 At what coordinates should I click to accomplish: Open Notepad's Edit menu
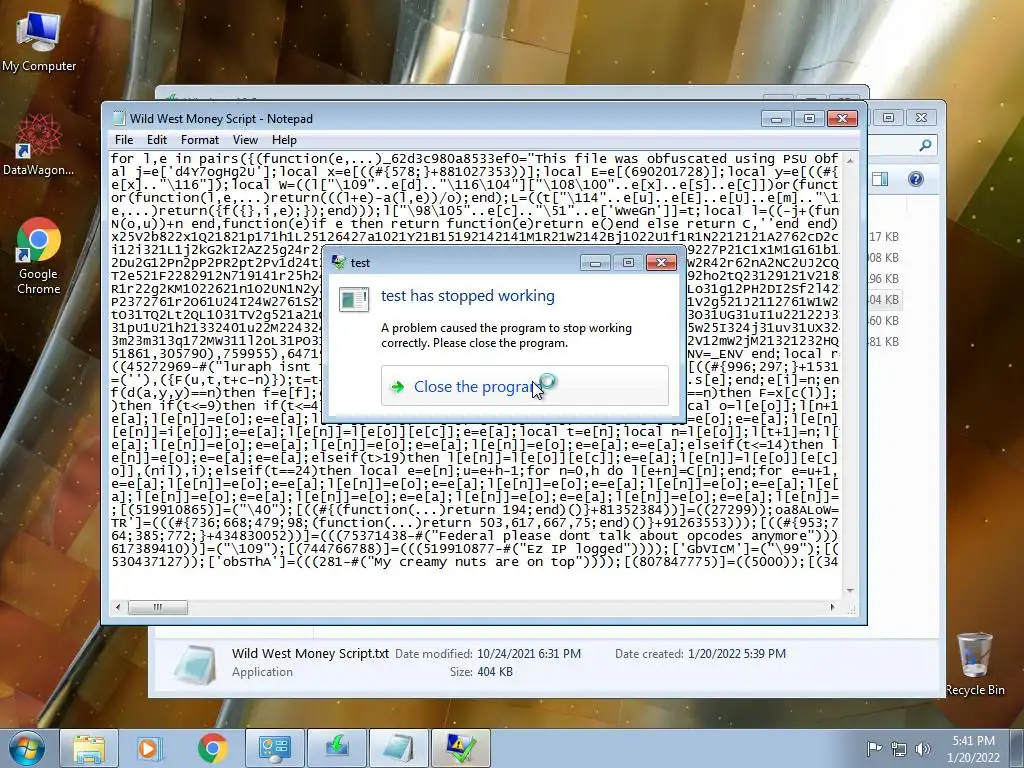pyautogui.click(x=157, y=140)
